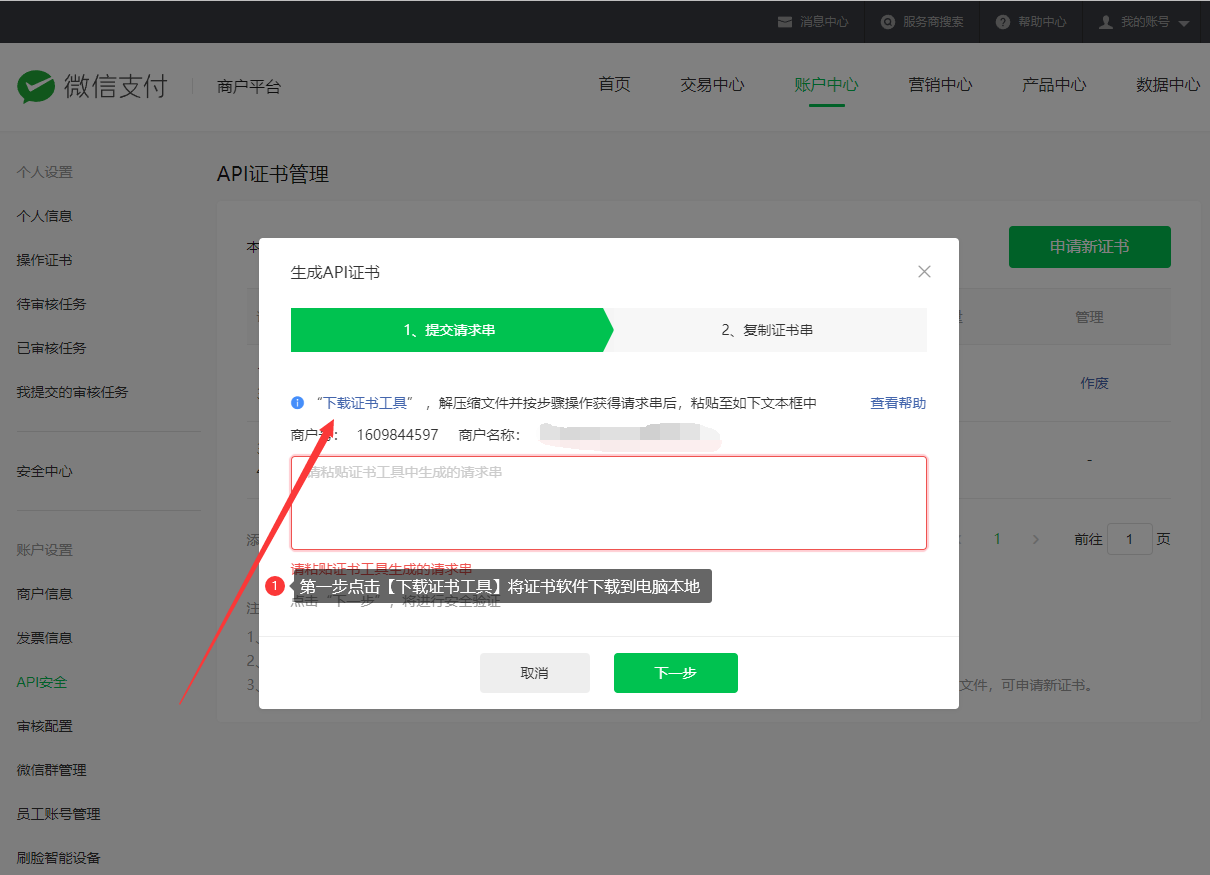Open 待审核任务 in sidebar

[51, 304]
